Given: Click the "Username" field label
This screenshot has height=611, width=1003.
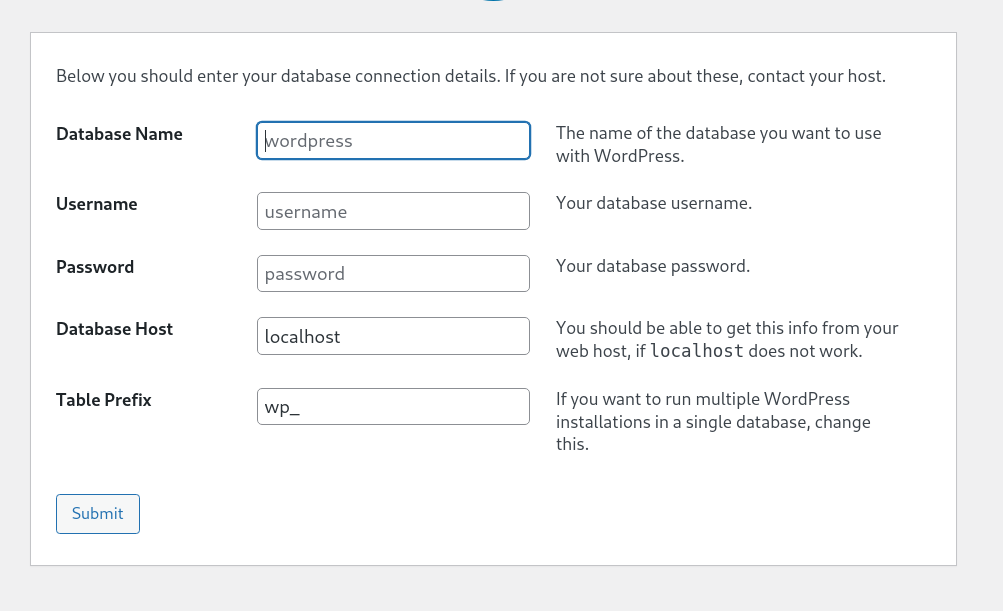Looking at the screenshot, I should (97, 204).
